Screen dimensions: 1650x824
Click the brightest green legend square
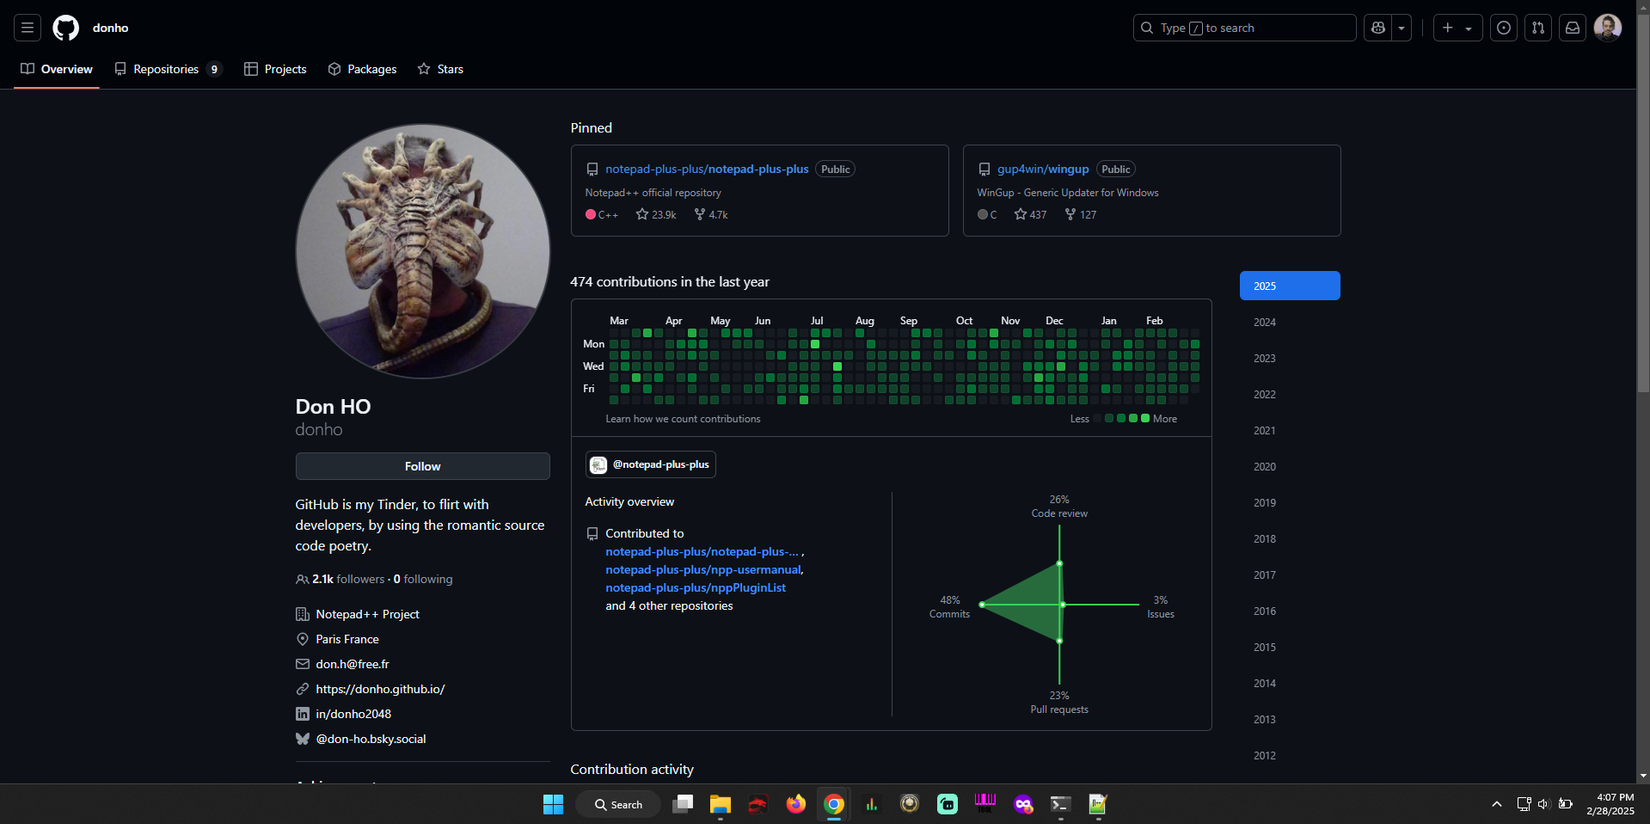coord(1145,419)
